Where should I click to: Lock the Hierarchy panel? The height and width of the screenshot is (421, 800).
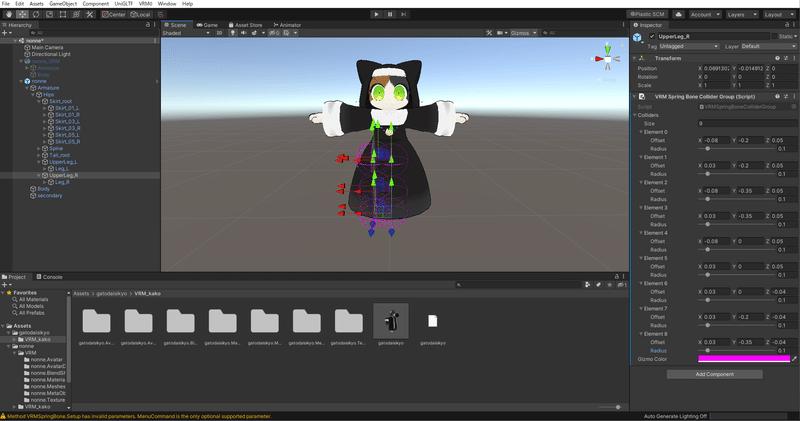pyautogui.click(x=148, y=24)
